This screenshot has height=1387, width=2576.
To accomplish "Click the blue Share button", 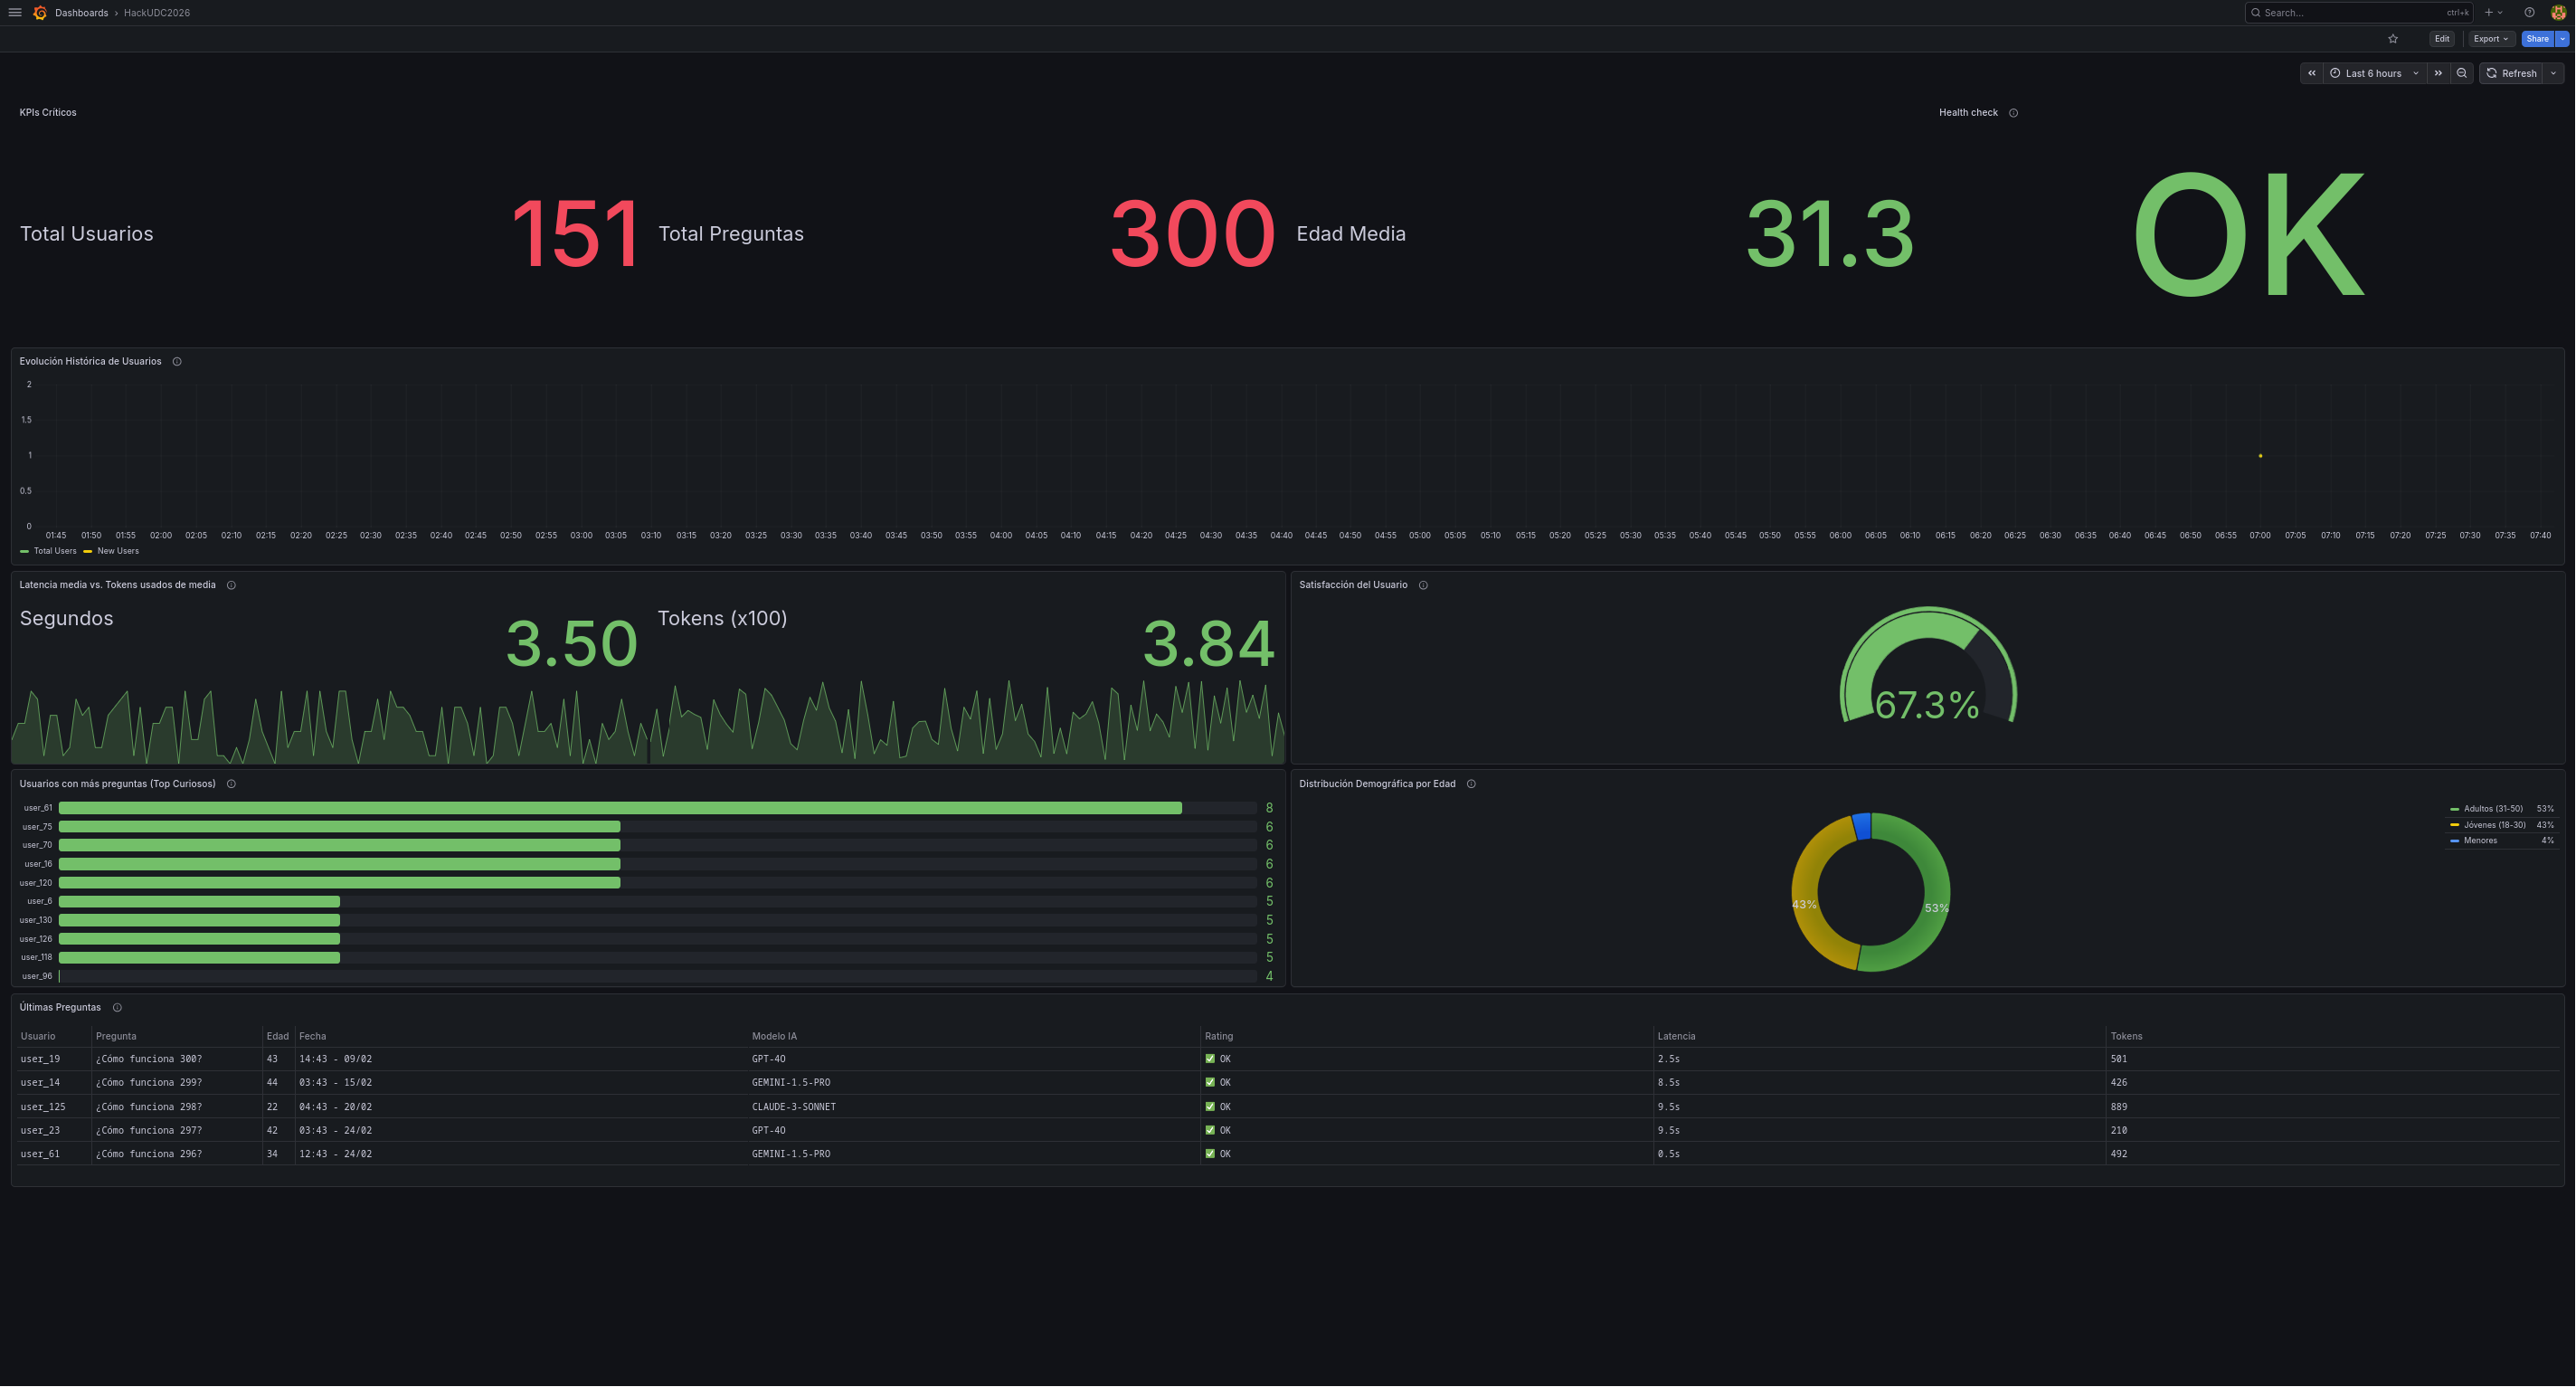I will (x=2537, y=39).
